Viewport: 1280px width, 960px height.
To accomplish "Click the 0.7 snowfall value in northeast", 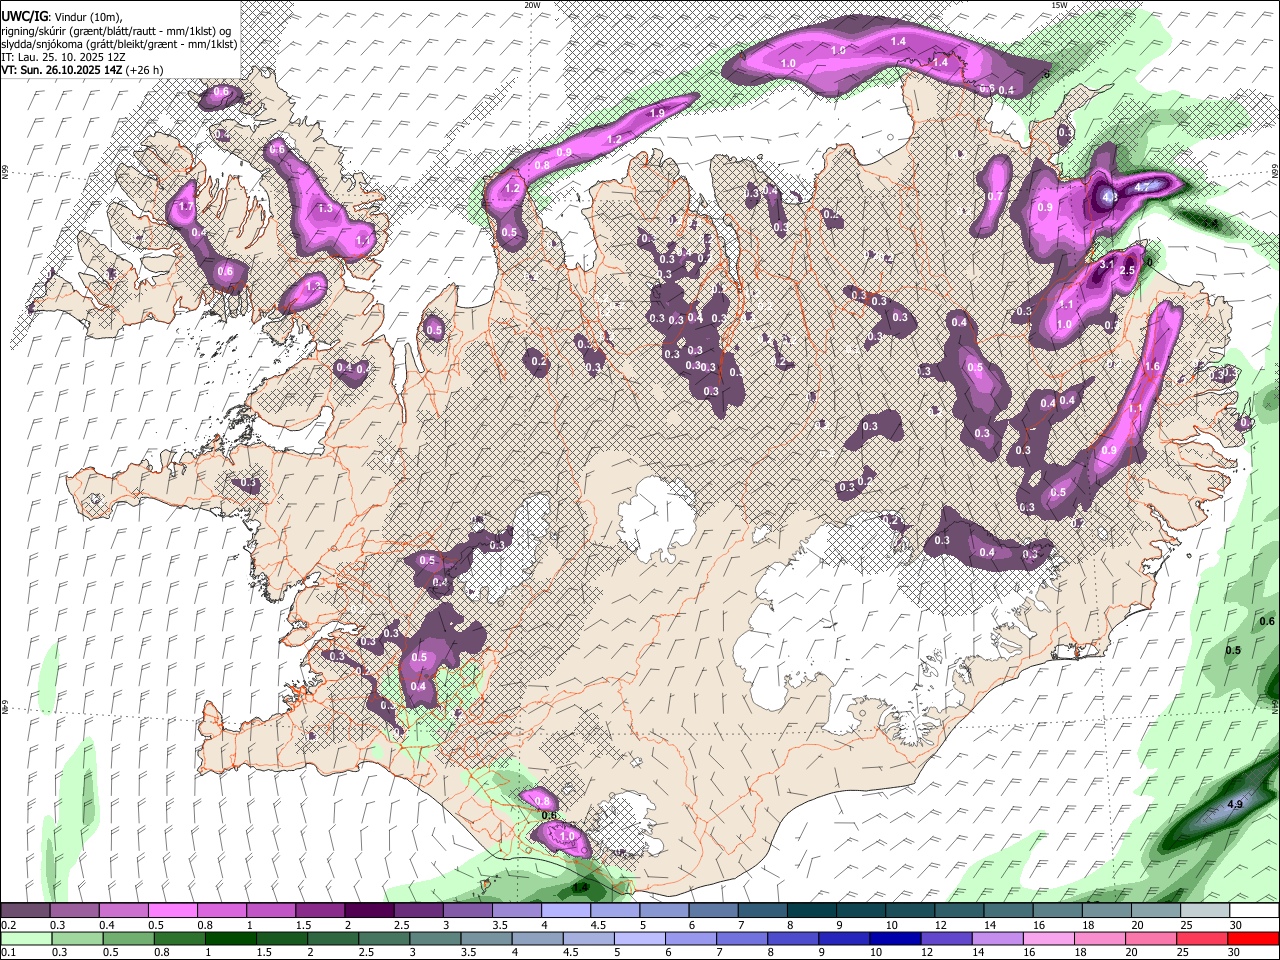I will point(995,196).
